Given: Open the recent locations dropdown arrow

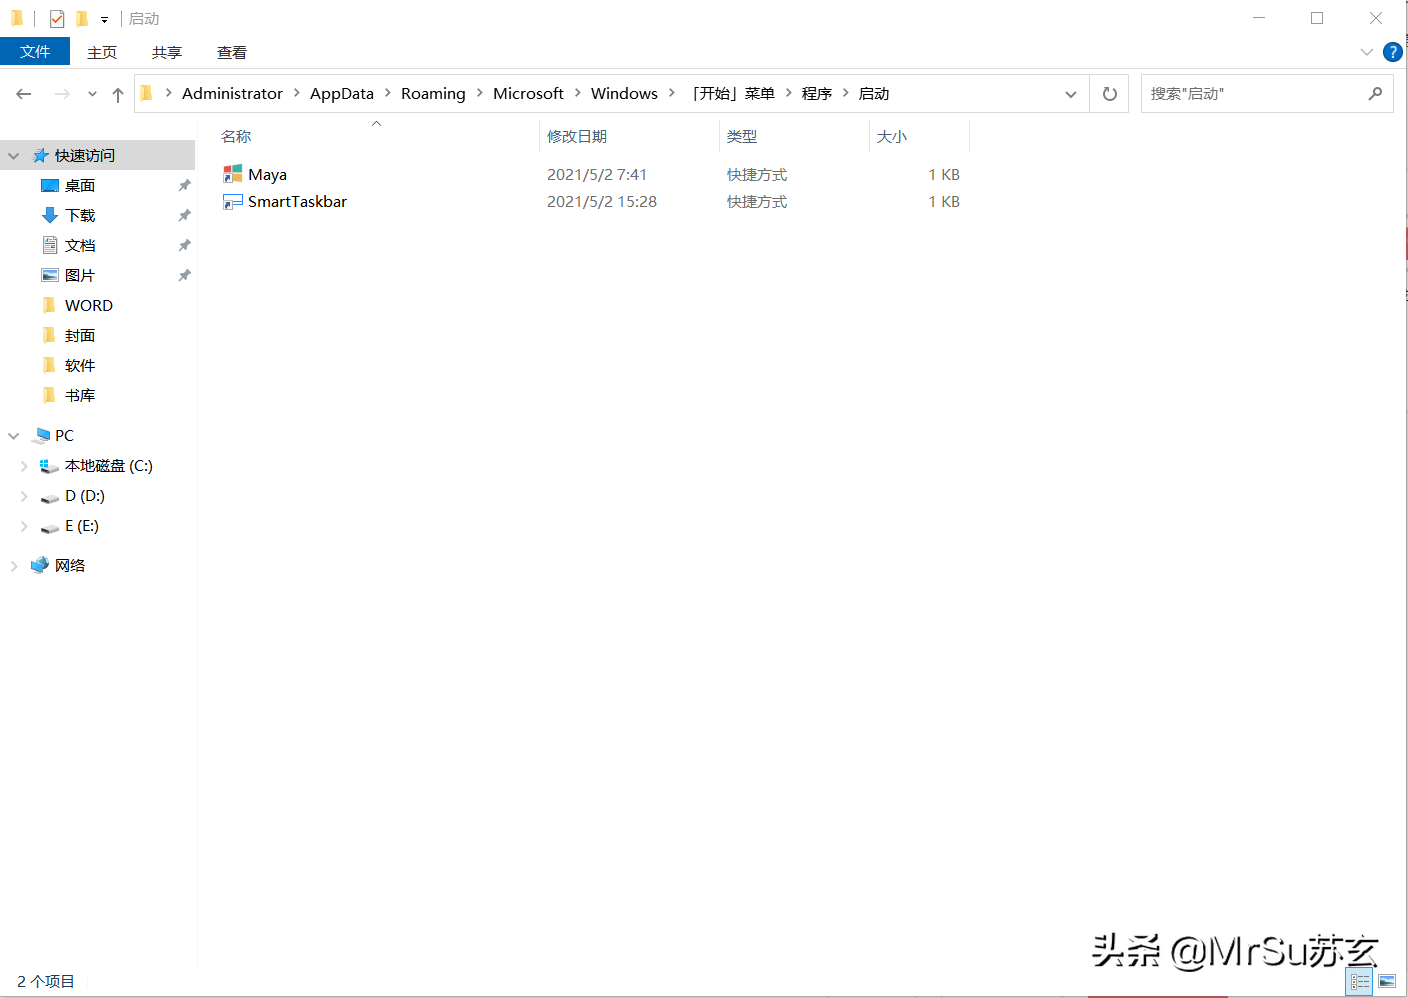Looking at the screenshot, I should (92, 94).
